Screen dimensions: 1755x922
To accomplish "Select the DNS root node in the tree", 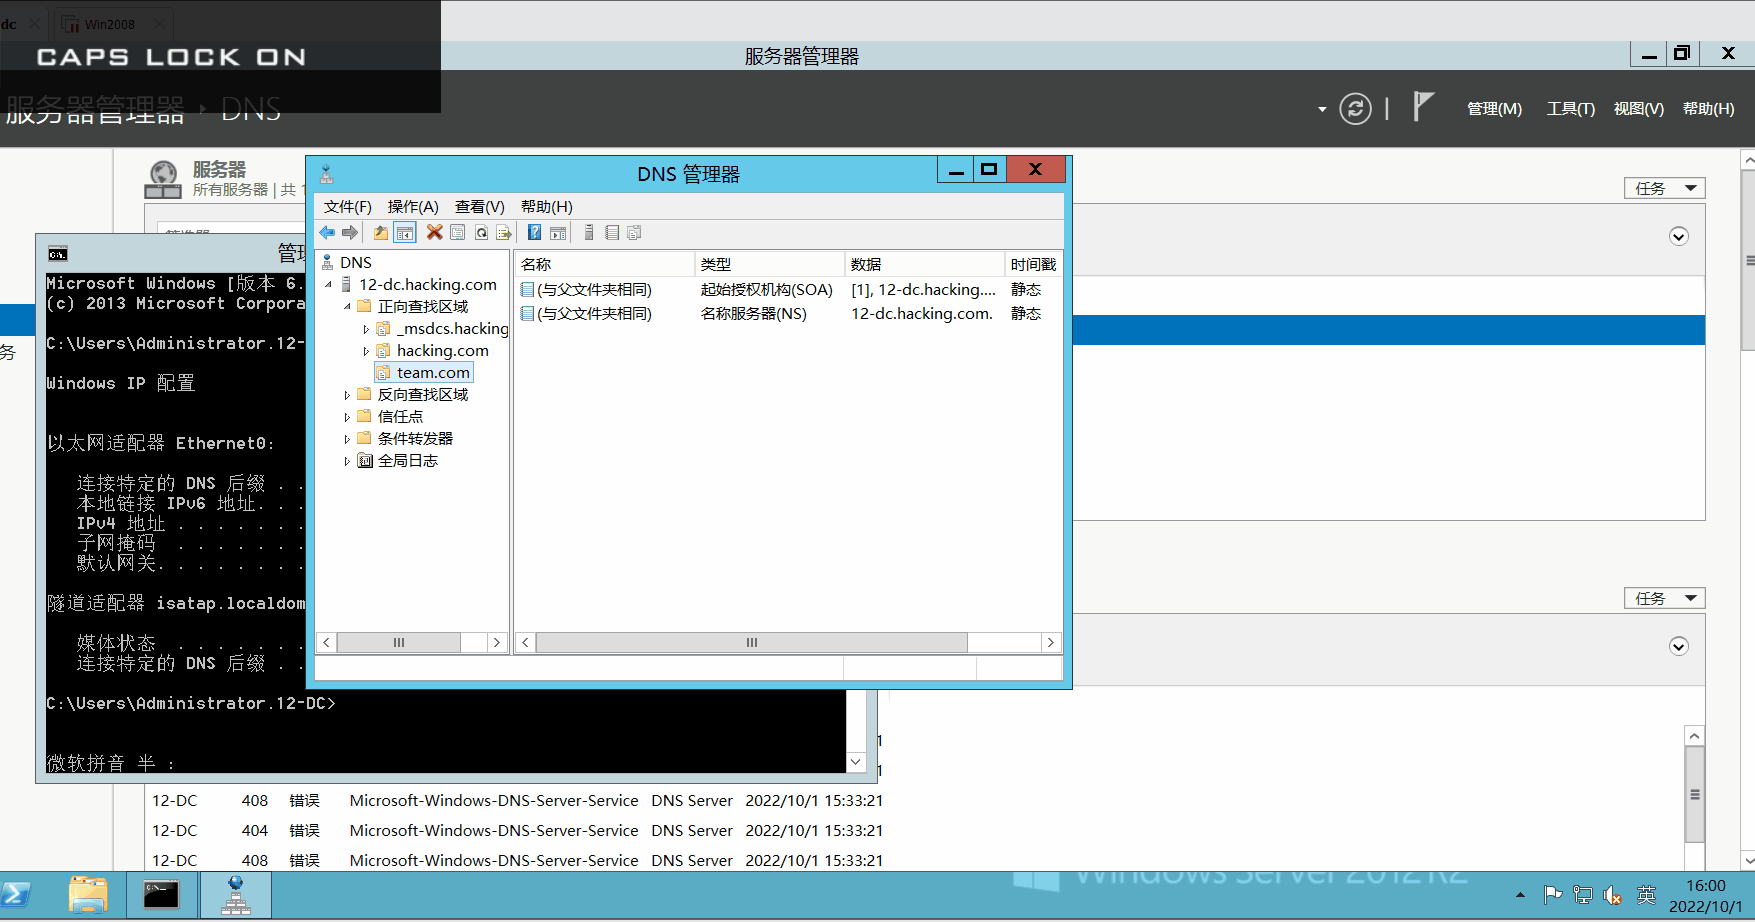I will 355,263.
